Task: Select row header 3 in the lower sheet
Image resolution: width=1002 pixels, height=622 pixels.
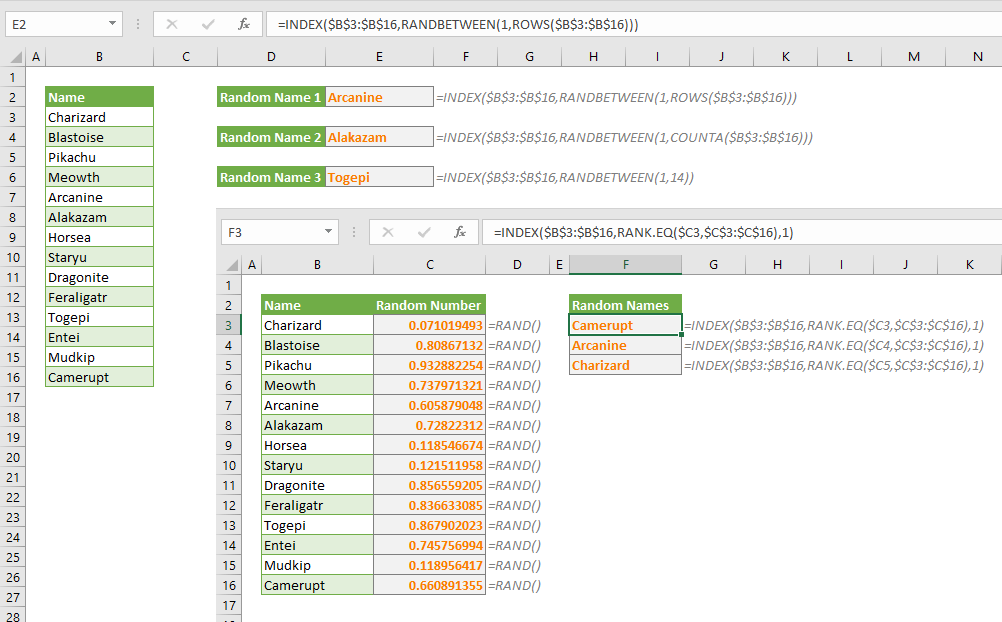Action: point(229,325)
